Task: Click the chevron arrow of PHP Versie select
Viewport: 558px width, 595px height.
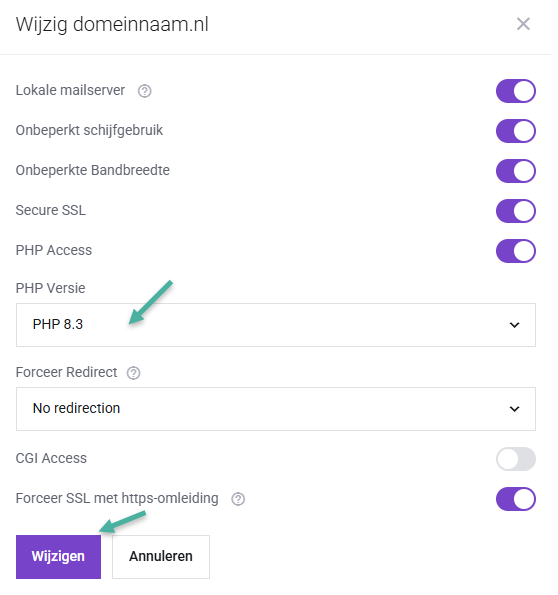Action: click(514, 325)
